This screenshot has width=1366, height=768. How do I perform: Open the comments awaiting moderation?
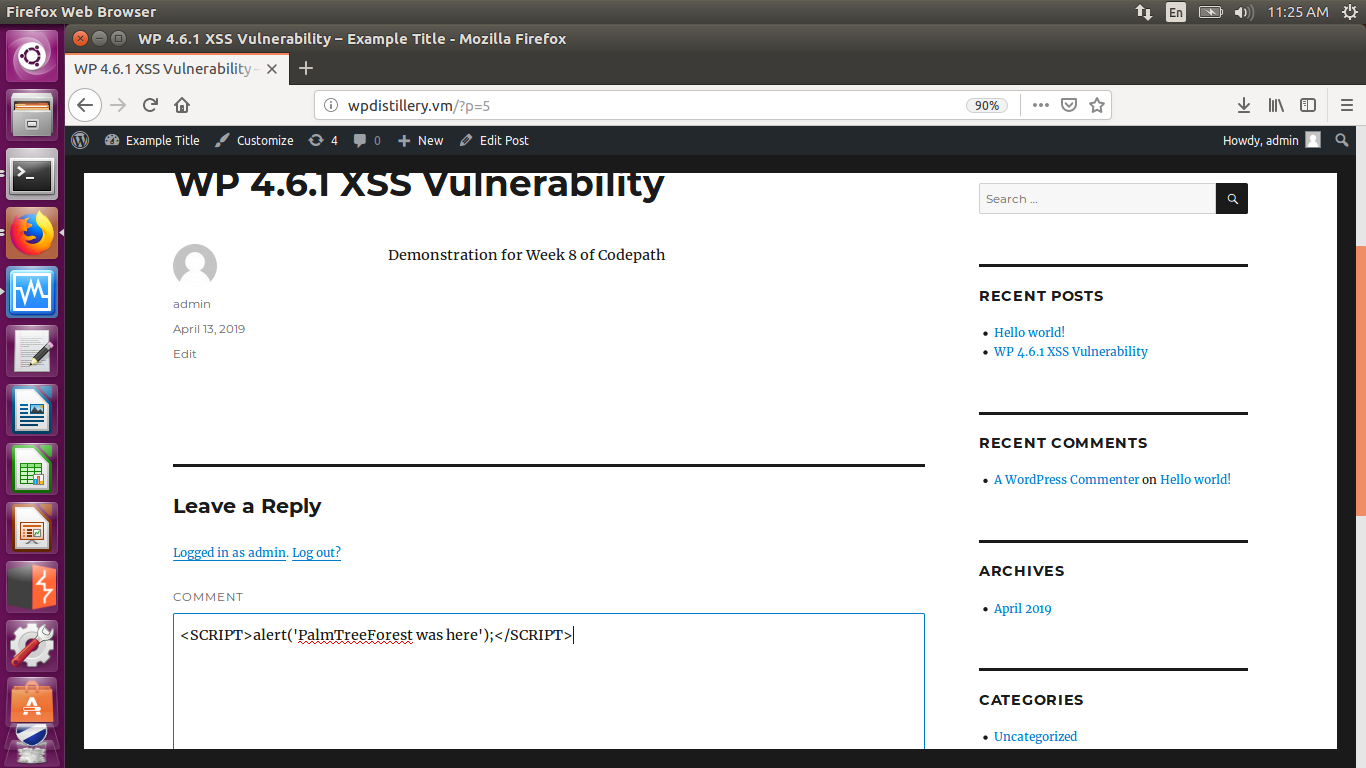click(367, 141)
